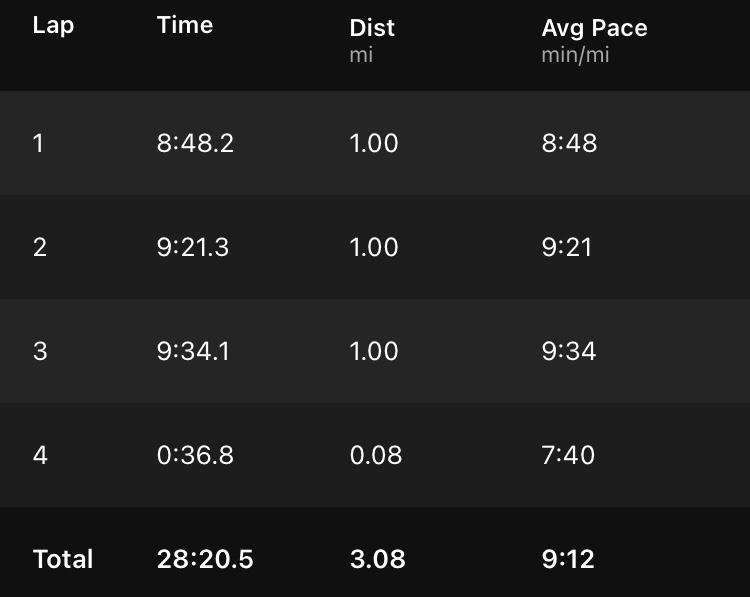
Task: Click lap 1 time 8:48.2
Action: coord(195,143)
